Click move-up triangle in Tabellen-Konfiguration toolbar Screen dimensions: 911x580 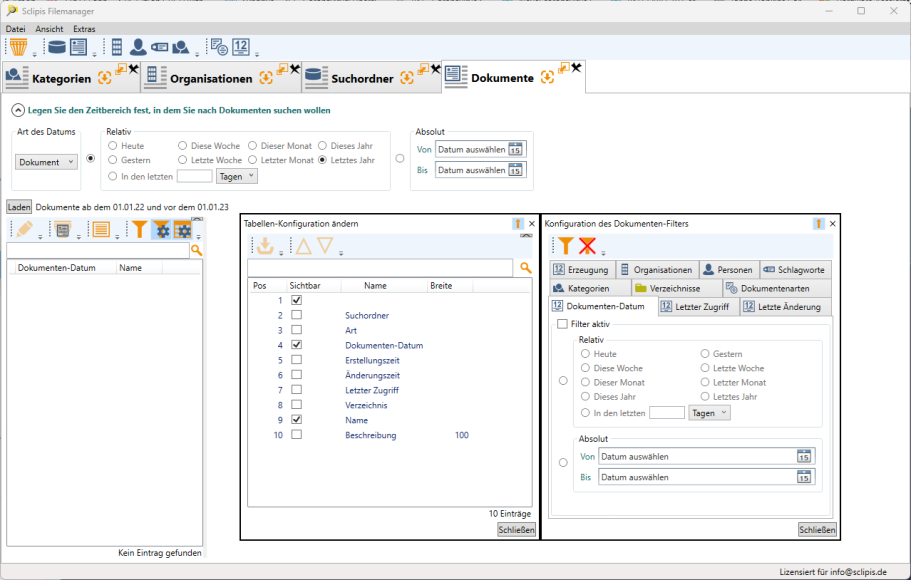pyautogui.click(x=303, y=246)
